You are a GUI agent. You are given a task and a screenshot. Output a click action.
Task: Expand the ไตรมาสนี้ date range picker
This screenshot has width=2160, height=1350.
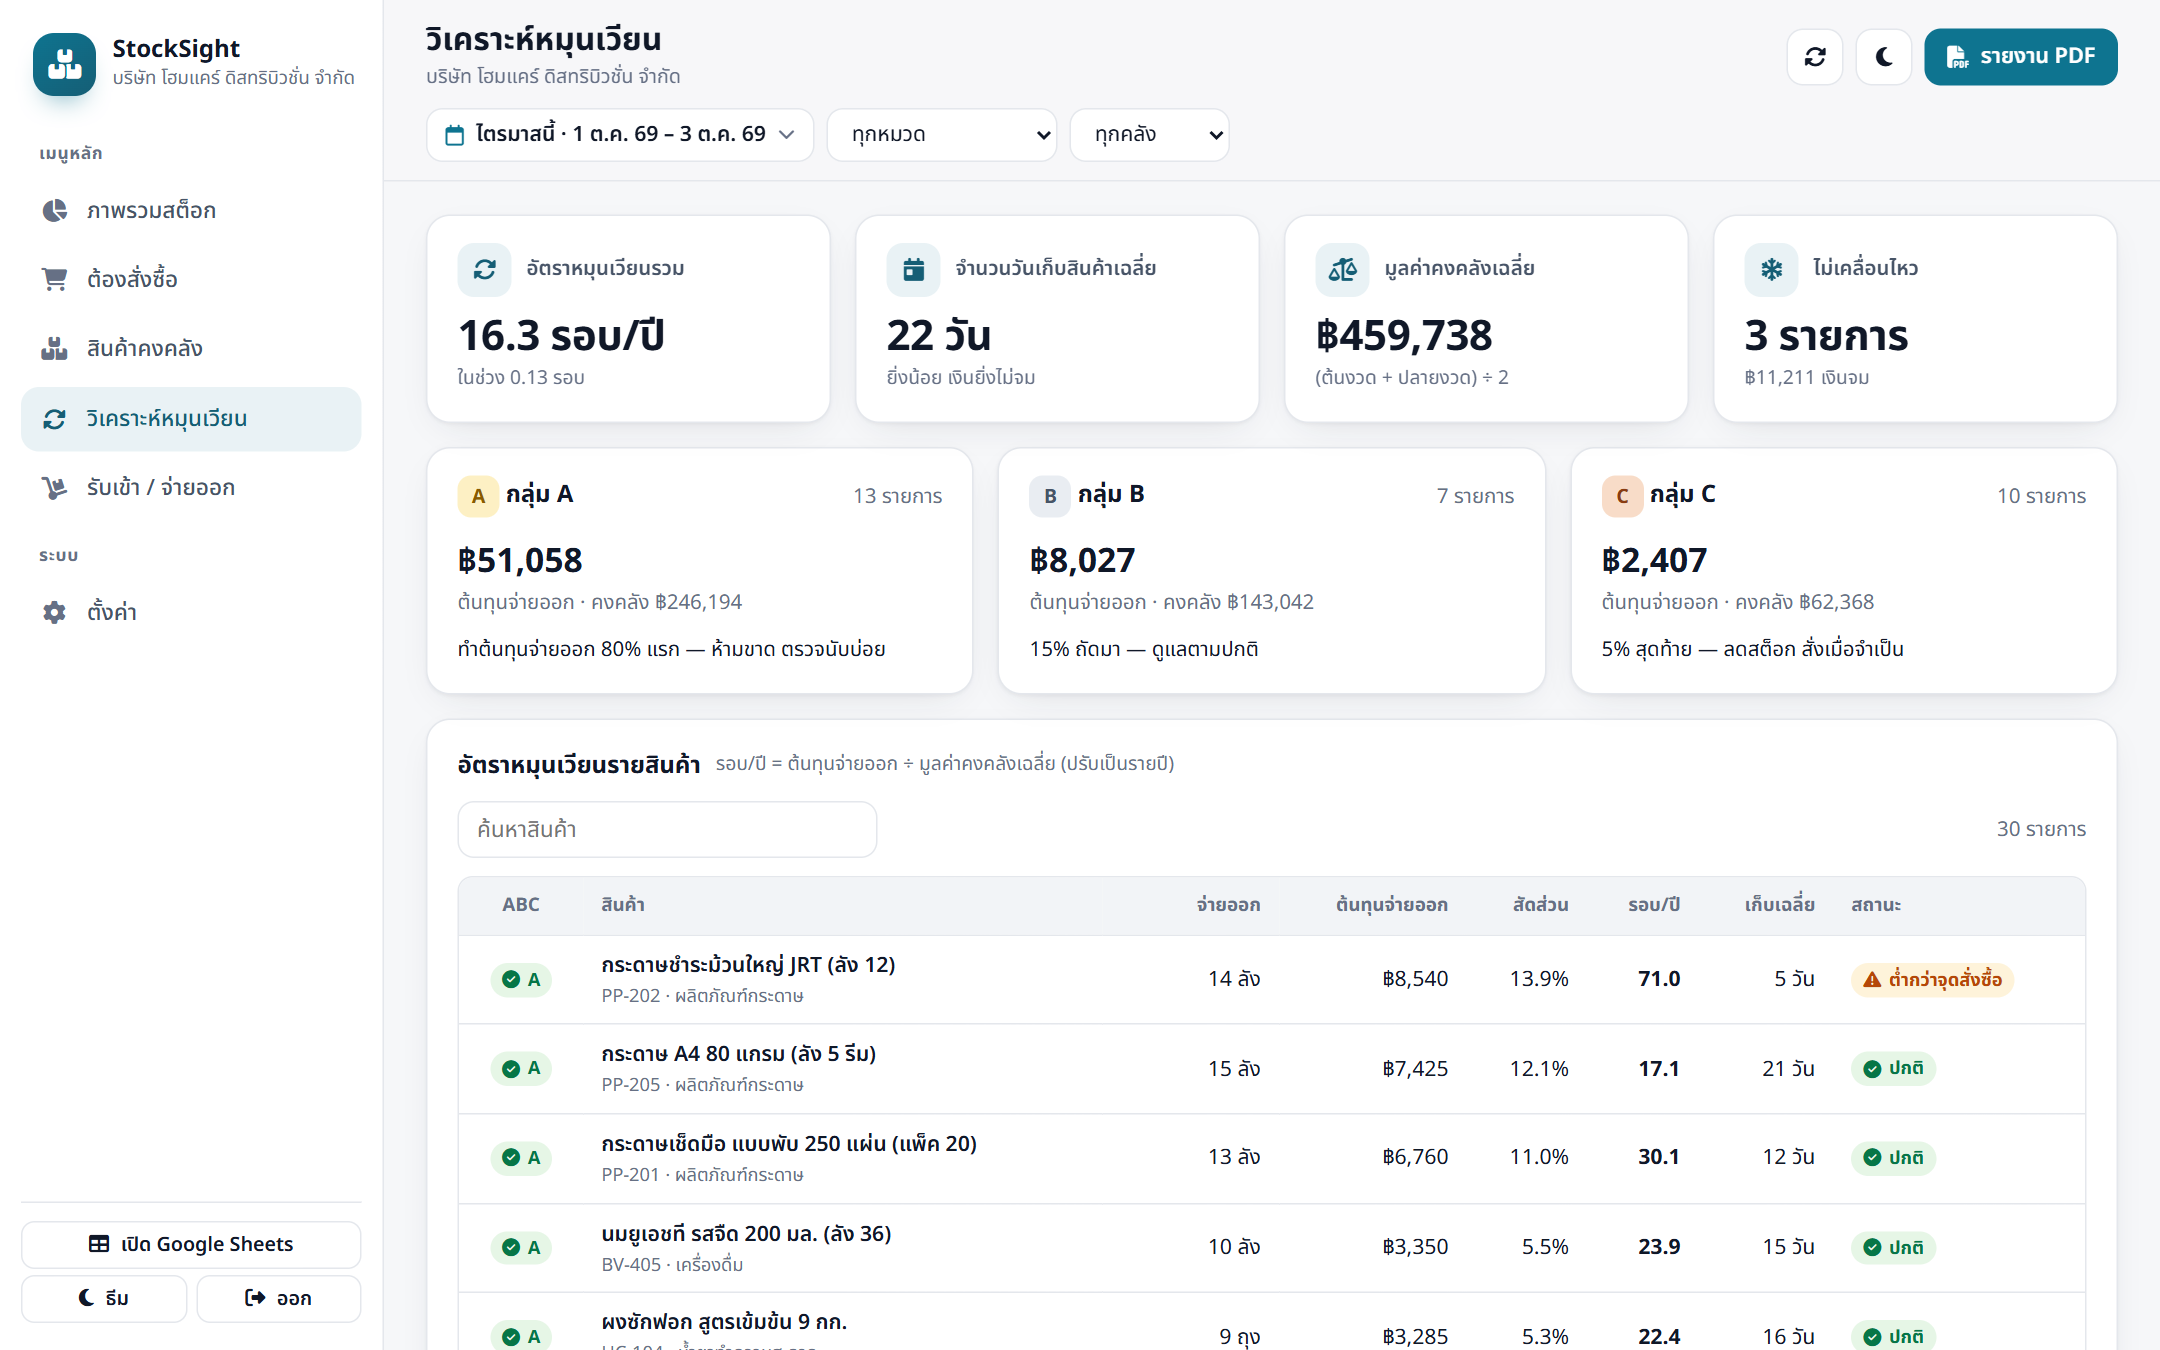click(620, 134)
